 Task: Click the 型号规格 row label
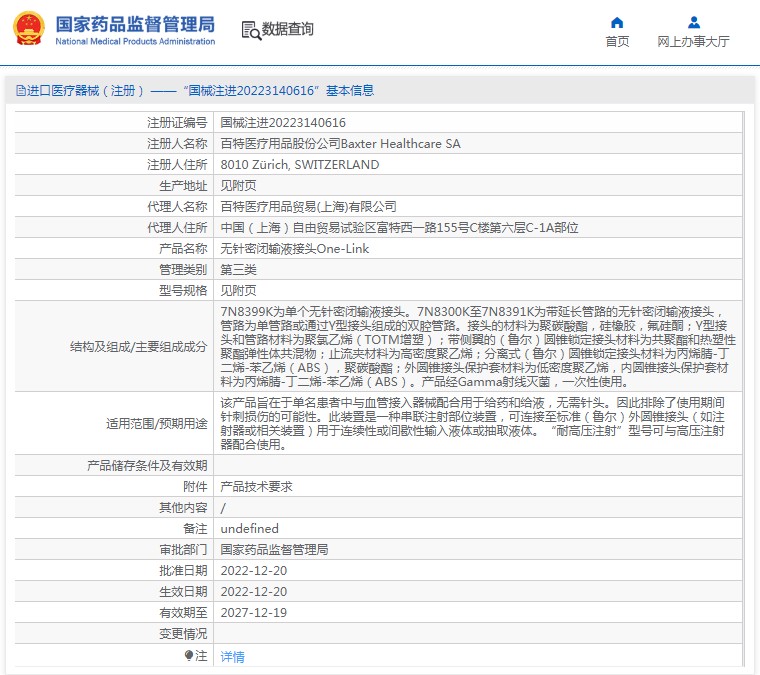[183, 291]
